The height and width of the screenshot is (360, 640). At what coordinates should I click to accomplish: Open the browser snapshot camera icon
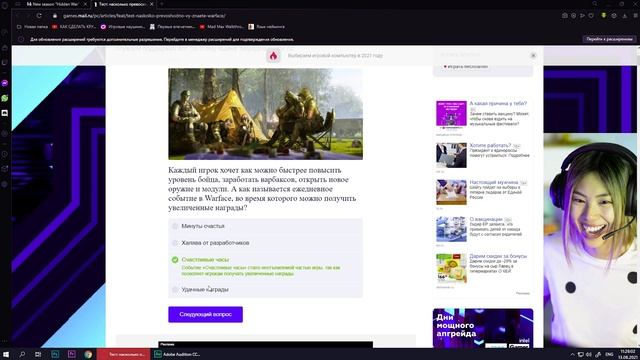click(x=564, y=16)
